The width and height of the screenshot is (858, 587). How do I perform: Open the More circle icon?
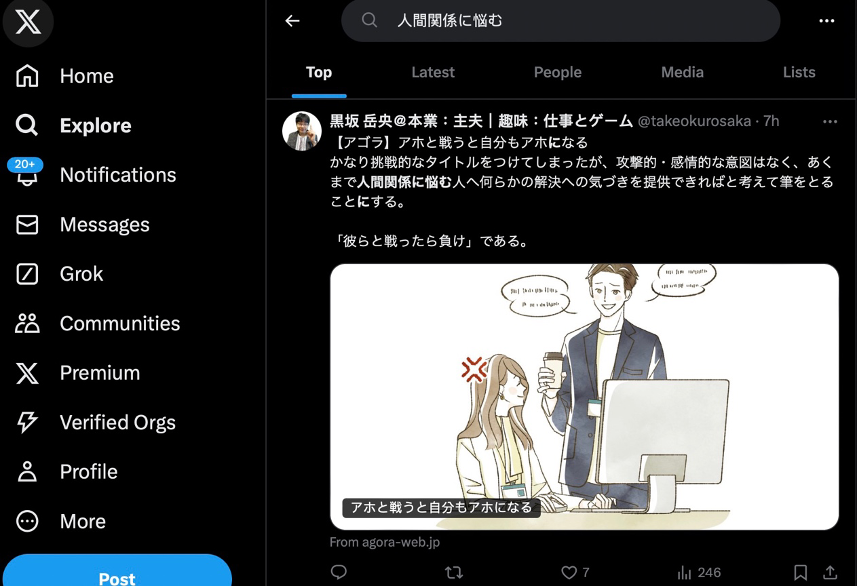[x=27, y=521]
